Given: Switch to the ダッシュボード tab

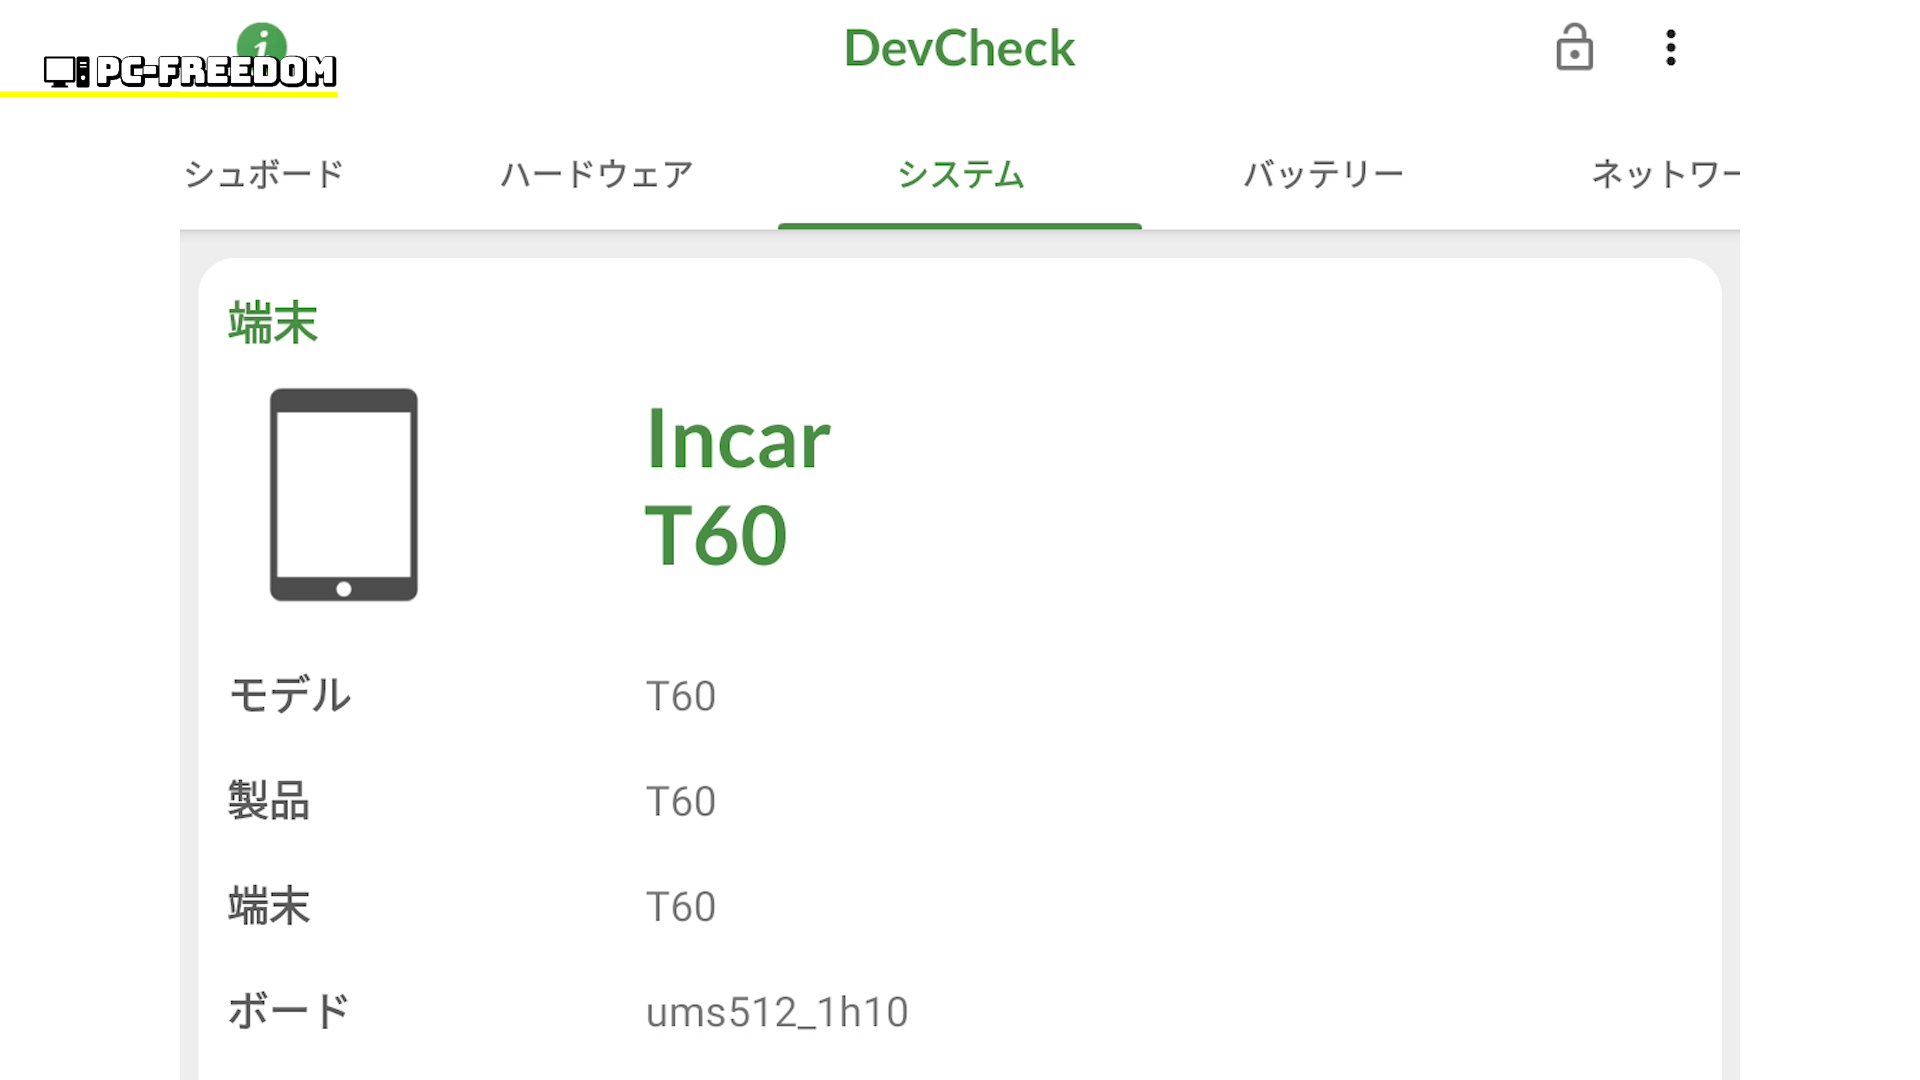Looking at the screenshot, I should pos(264,174).
